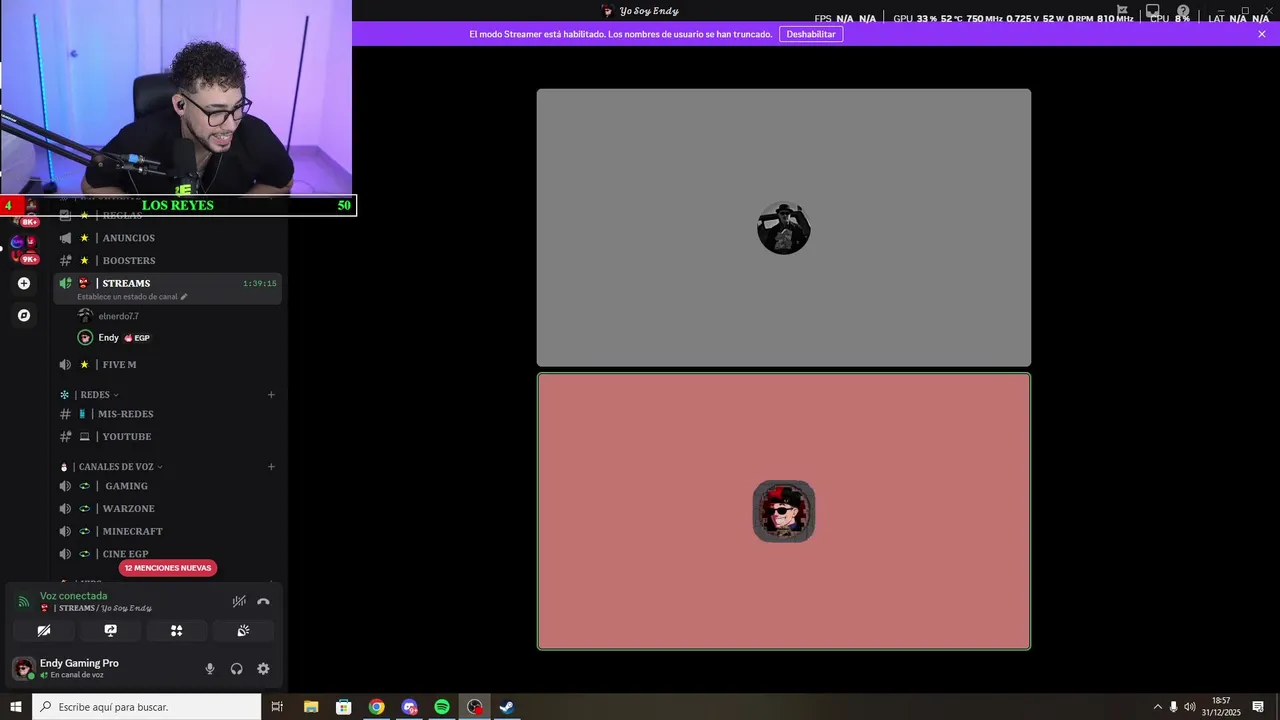Viewport: 1280px width, 720px height.
Task: Jump to the 12 menciones nuevas pill
Action: (x=168, y=568)
